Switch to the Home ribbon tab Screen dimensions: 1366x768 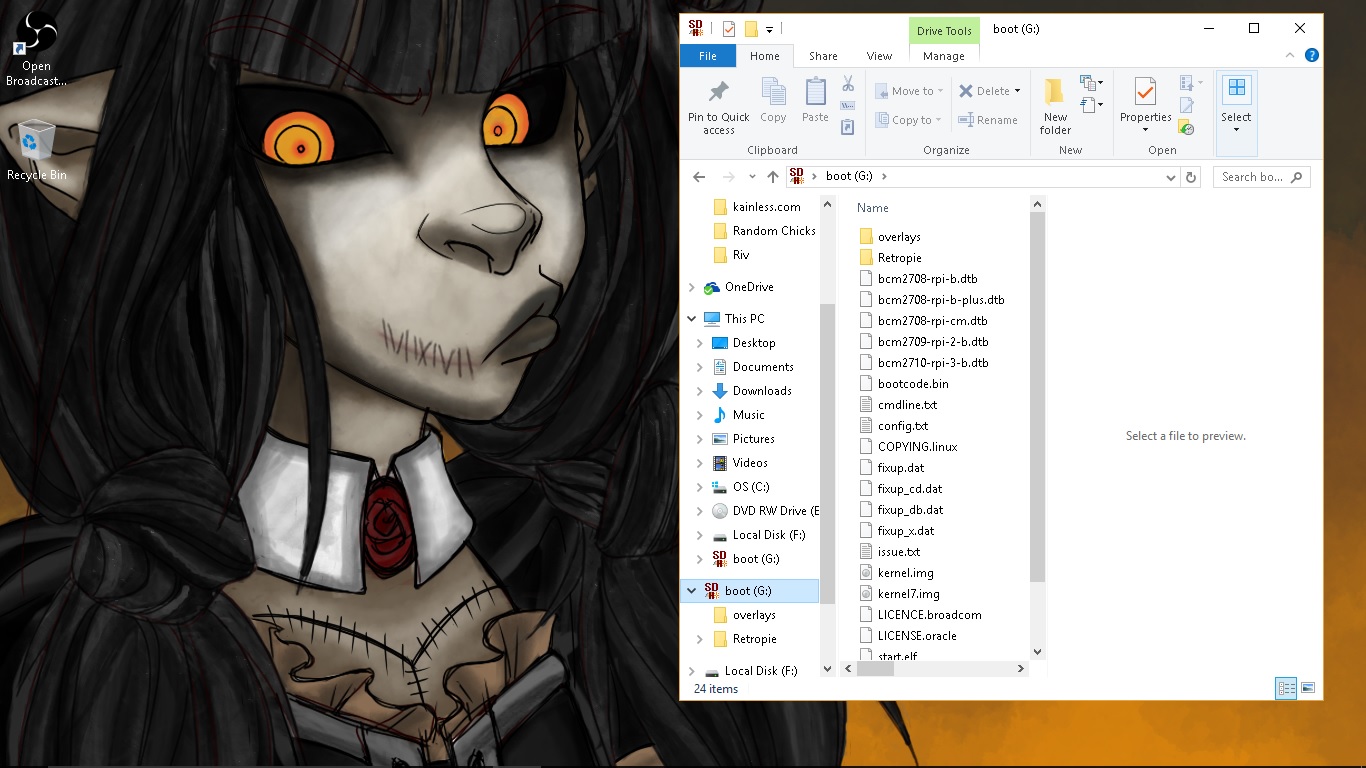click(x=765, y=56)
